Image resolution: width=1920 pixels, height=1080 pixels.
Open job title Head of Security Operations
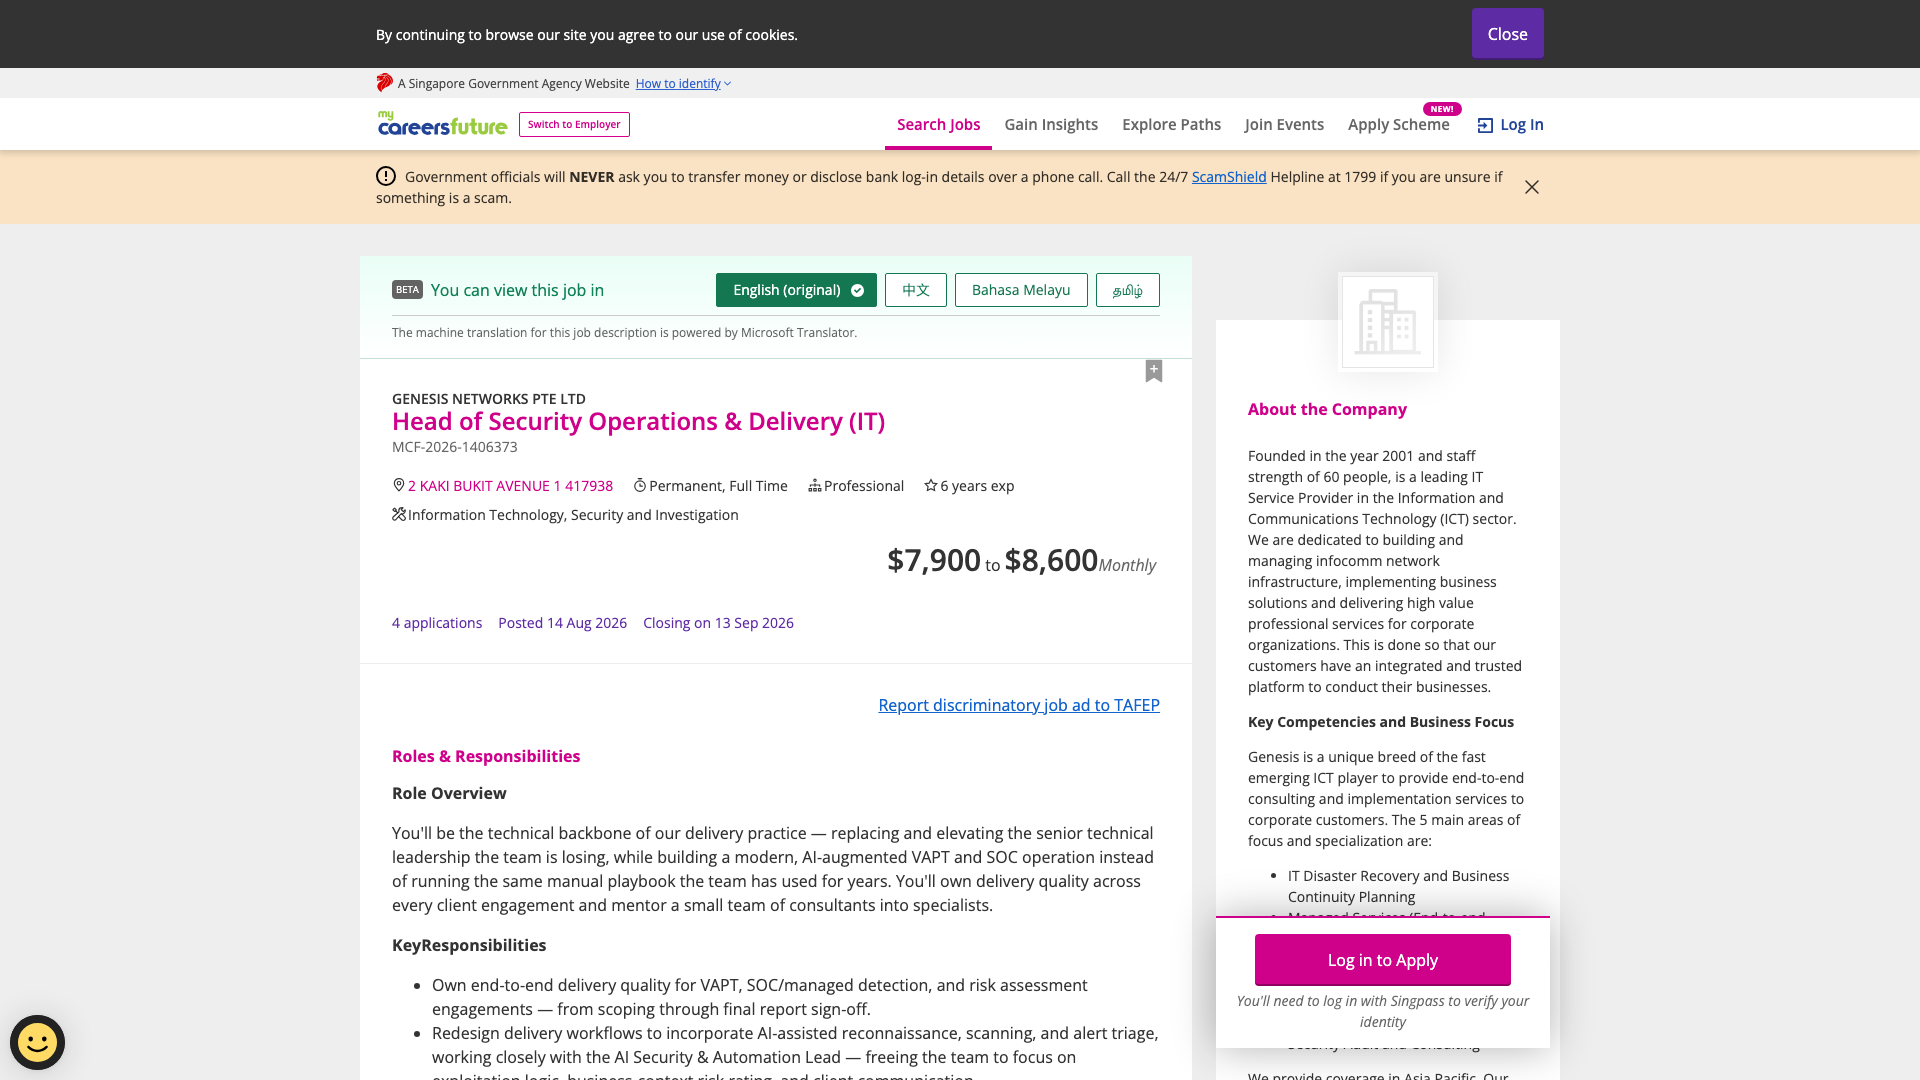638,422
